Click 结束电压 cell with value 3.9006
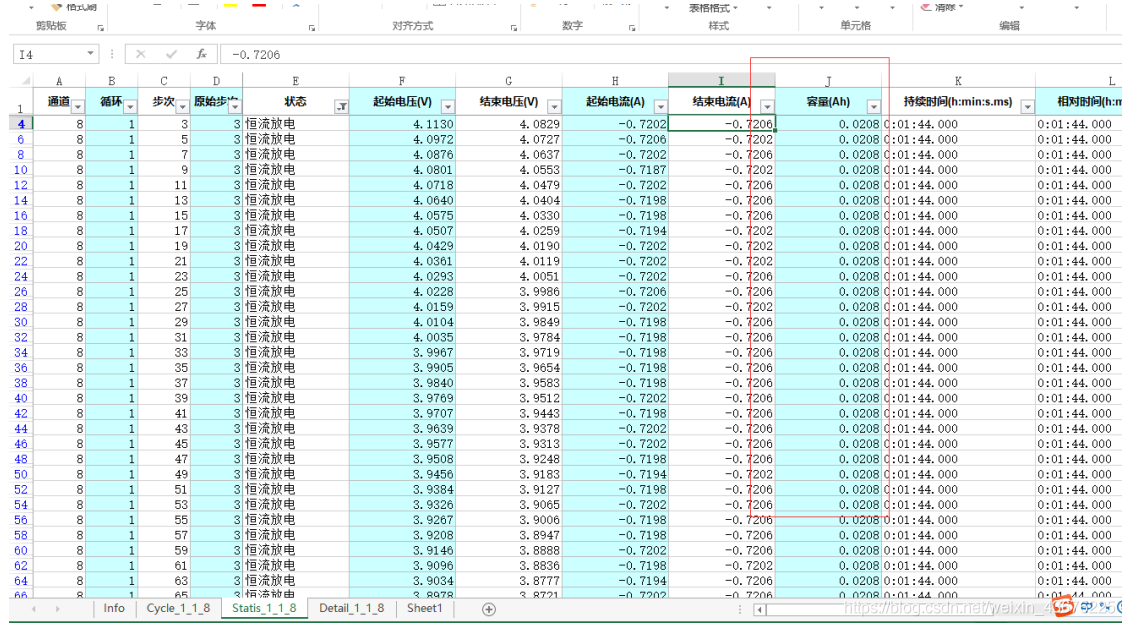Screen dimensions: 1125x626 [x=509, y=520]
